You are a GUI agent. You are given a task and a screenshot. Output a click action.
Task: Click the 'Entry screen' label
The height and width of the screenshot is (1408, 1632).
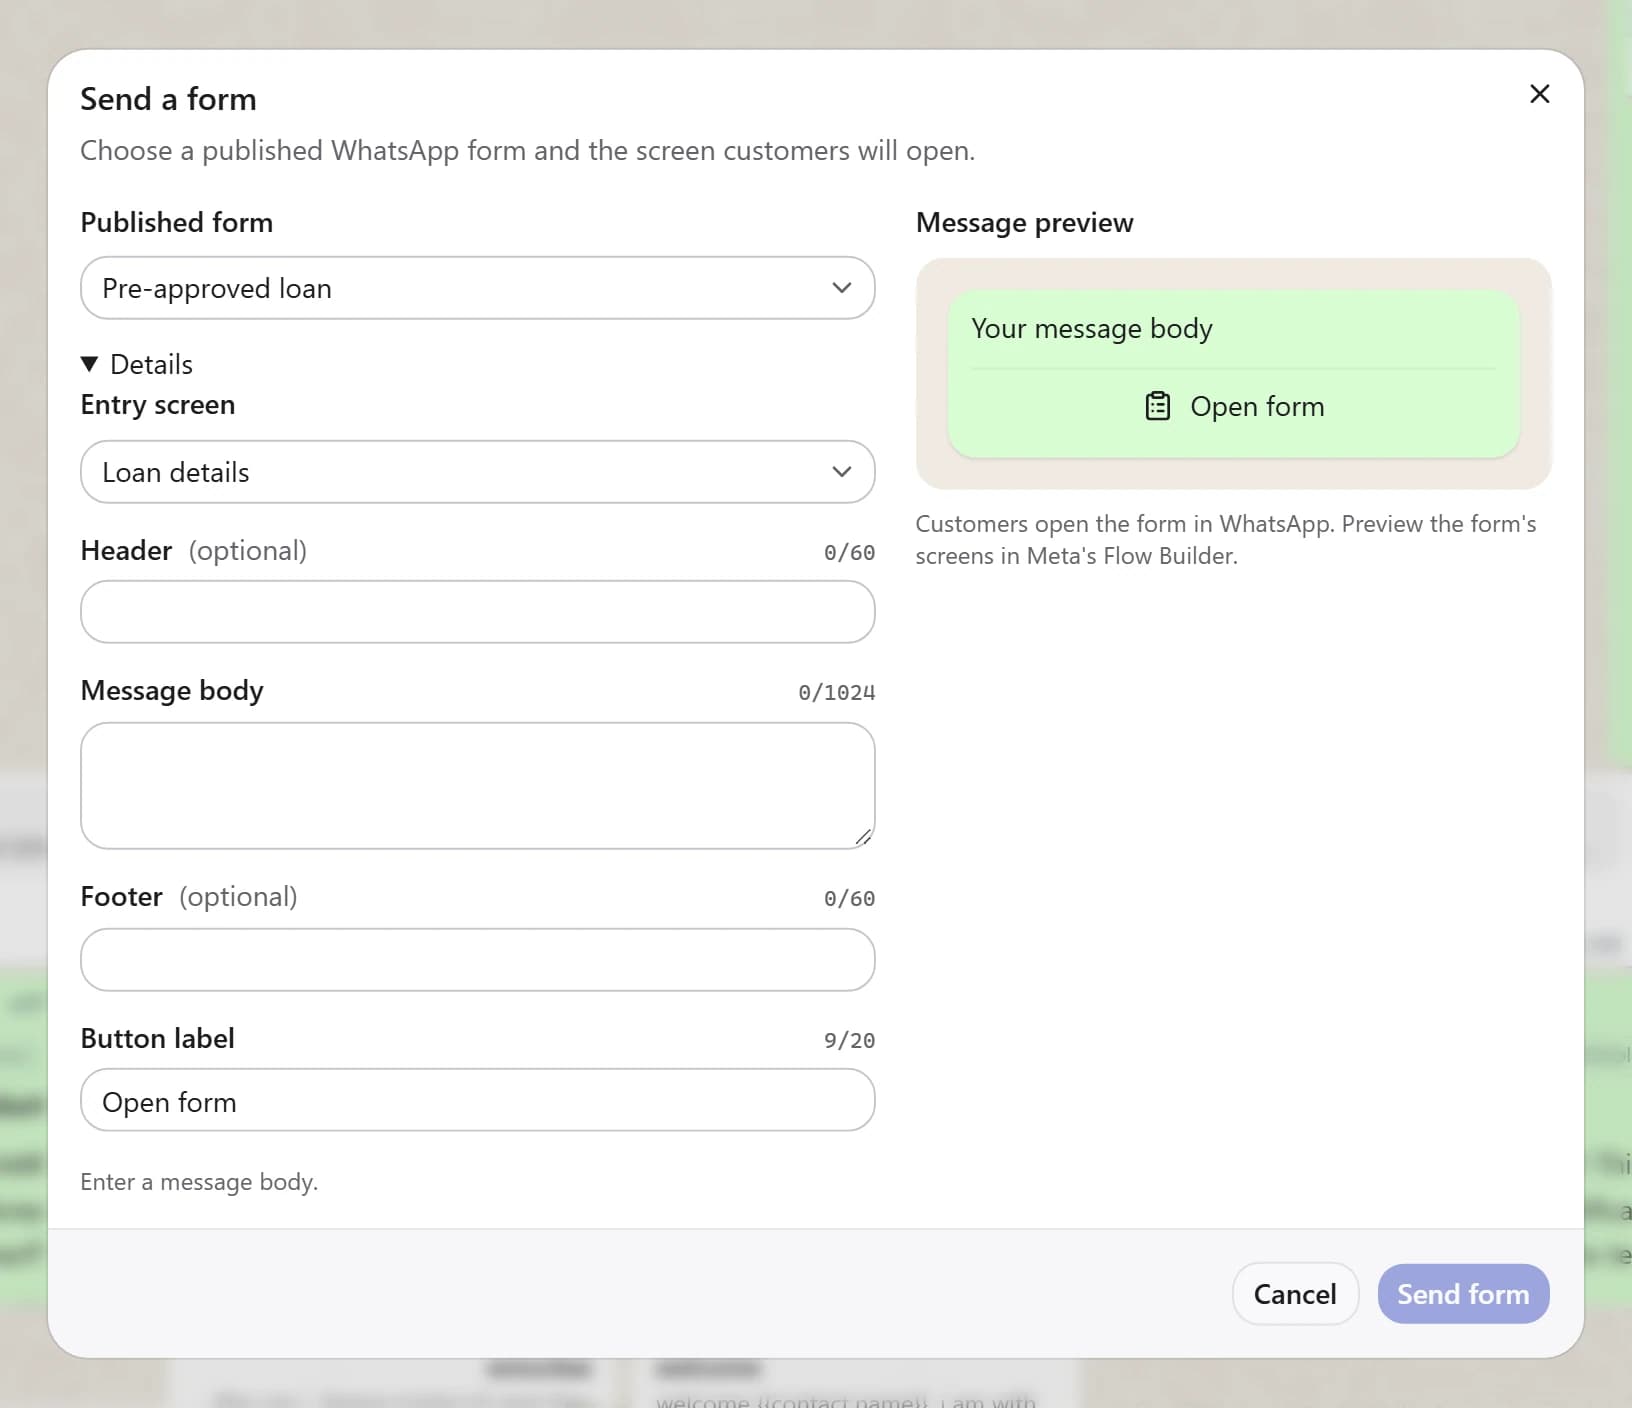tap(158, 405)
